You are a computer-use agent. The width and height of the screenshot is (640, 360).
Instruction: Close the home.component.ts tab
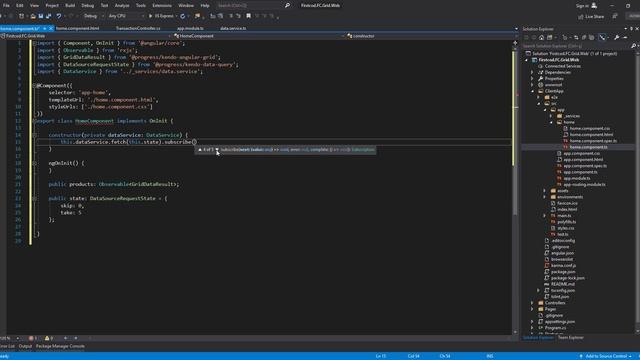coord(51,28)
